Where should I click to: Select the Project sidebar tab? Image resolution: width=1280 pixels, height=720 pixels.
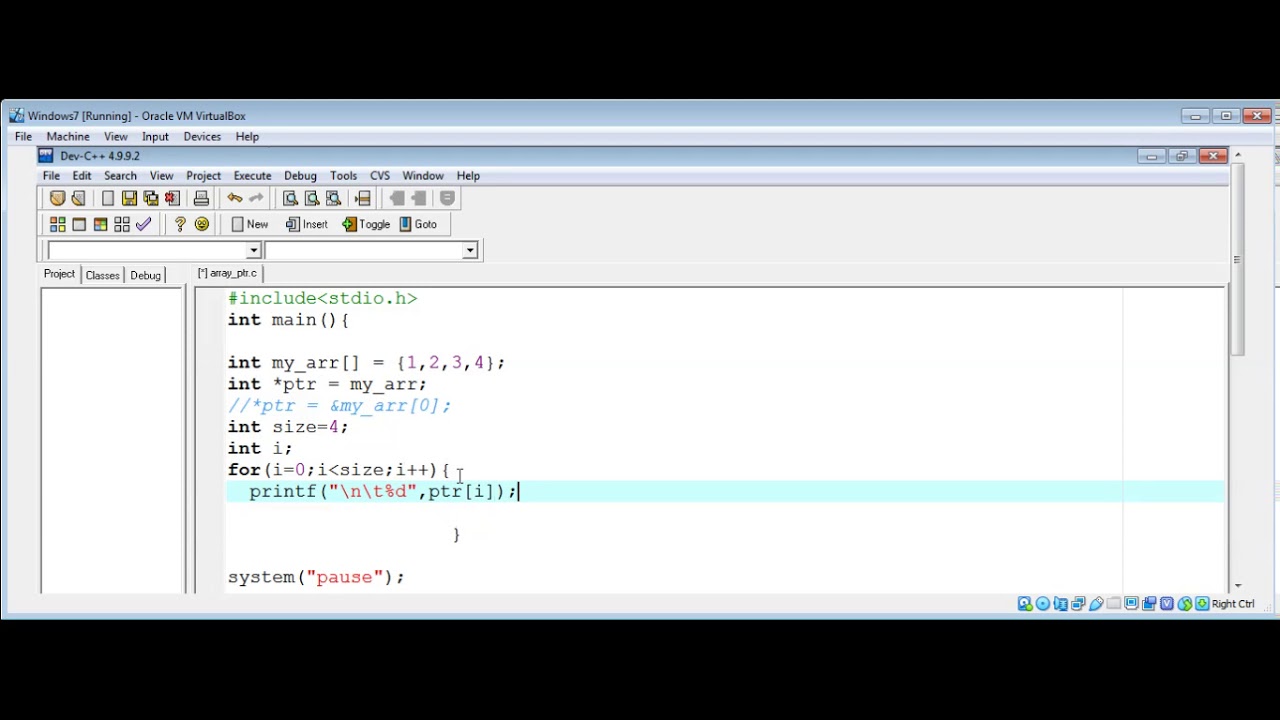[59, 274]
